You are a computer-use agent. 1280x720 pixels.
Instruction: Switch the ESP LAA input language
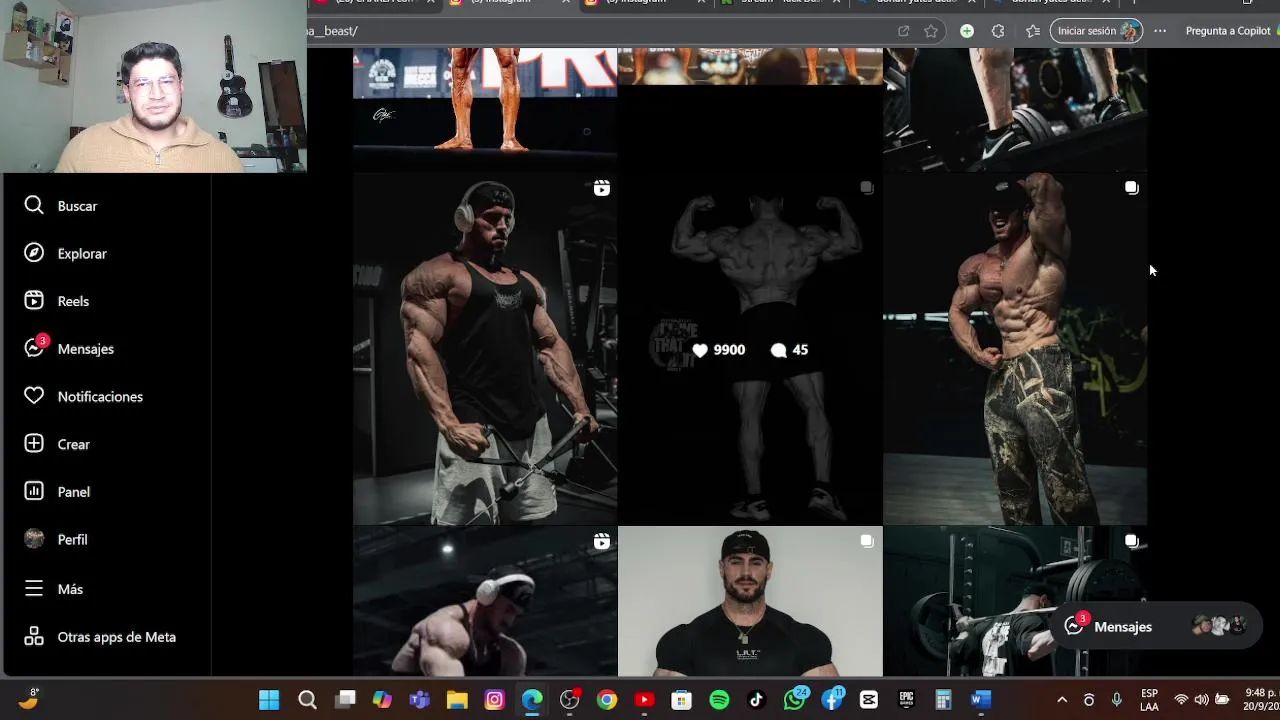click(1149, 700)
